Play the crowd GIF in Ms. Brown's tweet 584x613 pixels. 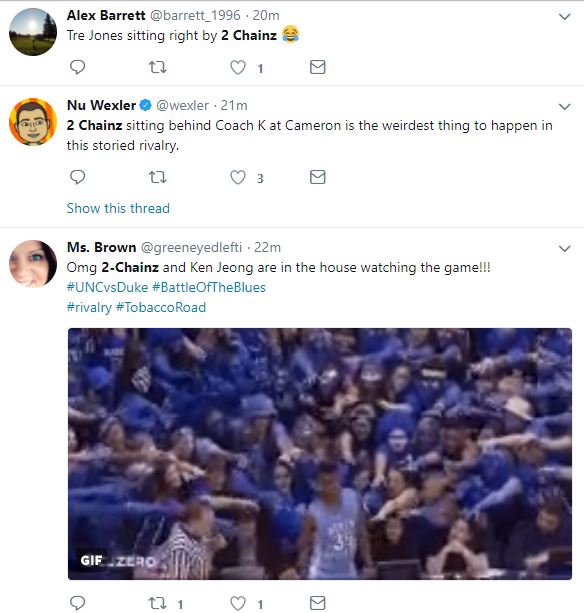[320, 454]
